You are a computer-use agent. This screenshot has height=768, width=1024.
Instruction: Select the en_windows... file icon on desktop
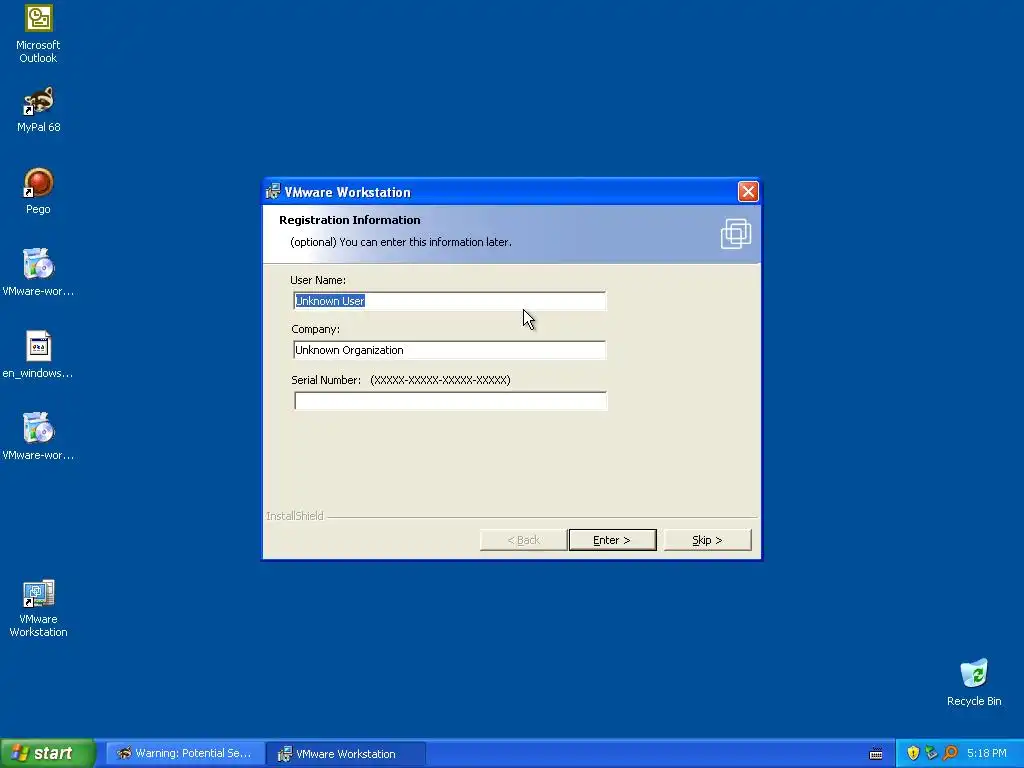coord(38,355)
